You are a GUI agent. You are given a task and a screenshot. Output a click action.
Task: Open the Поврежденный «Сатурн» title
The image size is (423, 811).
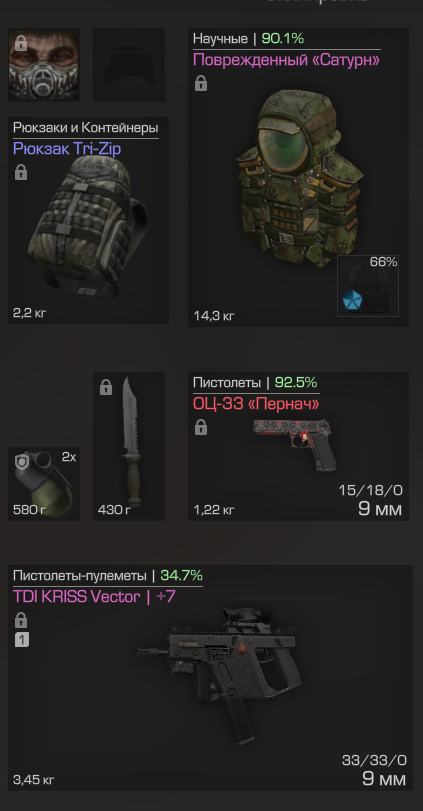click(286, 60)
